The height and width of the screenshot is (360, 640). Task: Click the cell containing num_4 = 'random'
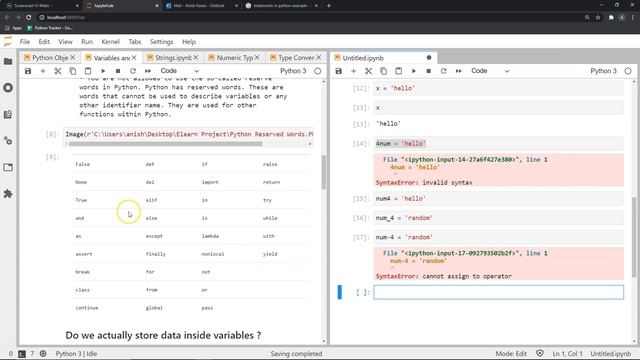pyautogui.click(x=499, y=218)
